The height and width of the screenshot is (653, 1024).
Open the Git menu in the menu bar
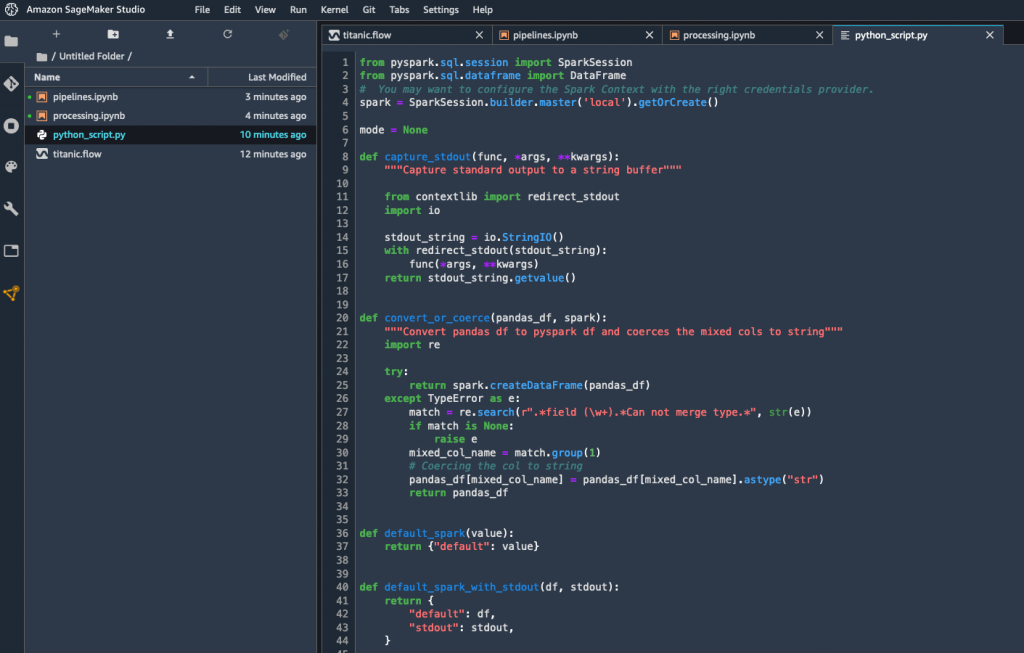pos(369,10)
